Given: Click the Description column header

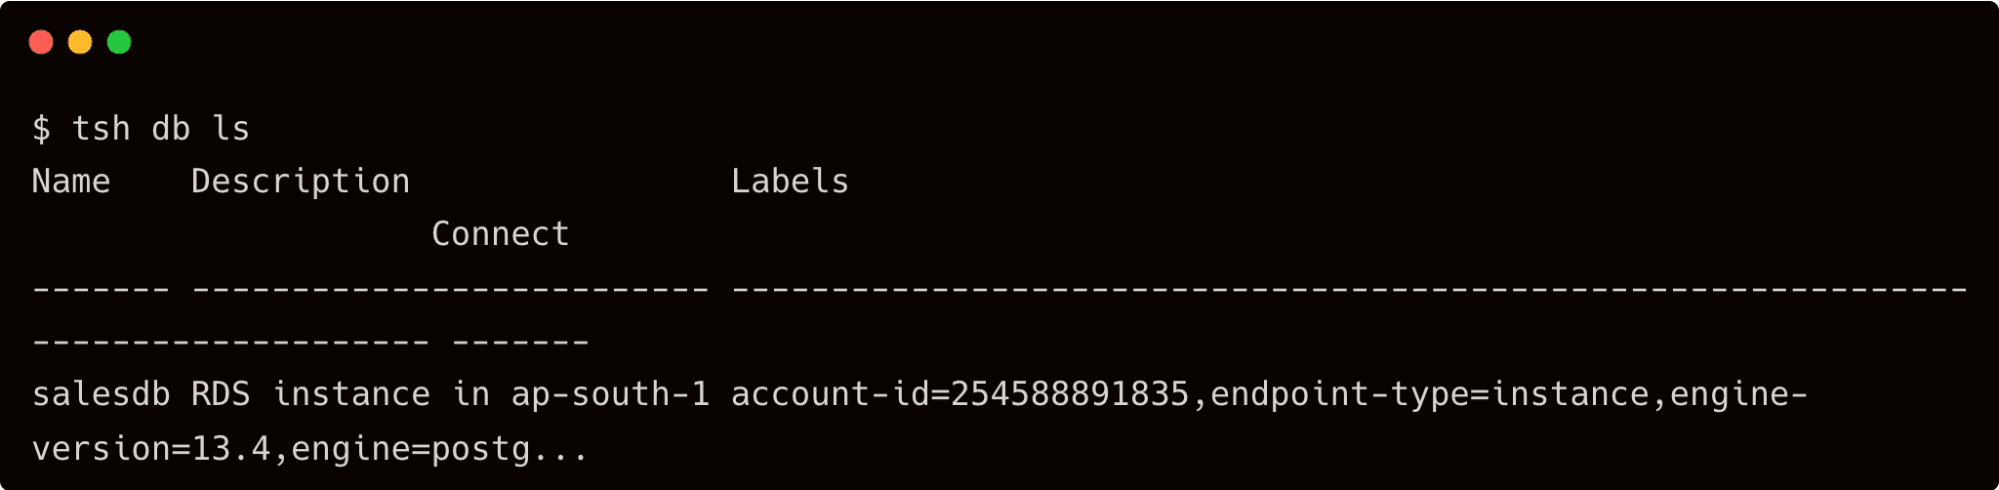Looking at the screenshot, I should click(300, 181).
